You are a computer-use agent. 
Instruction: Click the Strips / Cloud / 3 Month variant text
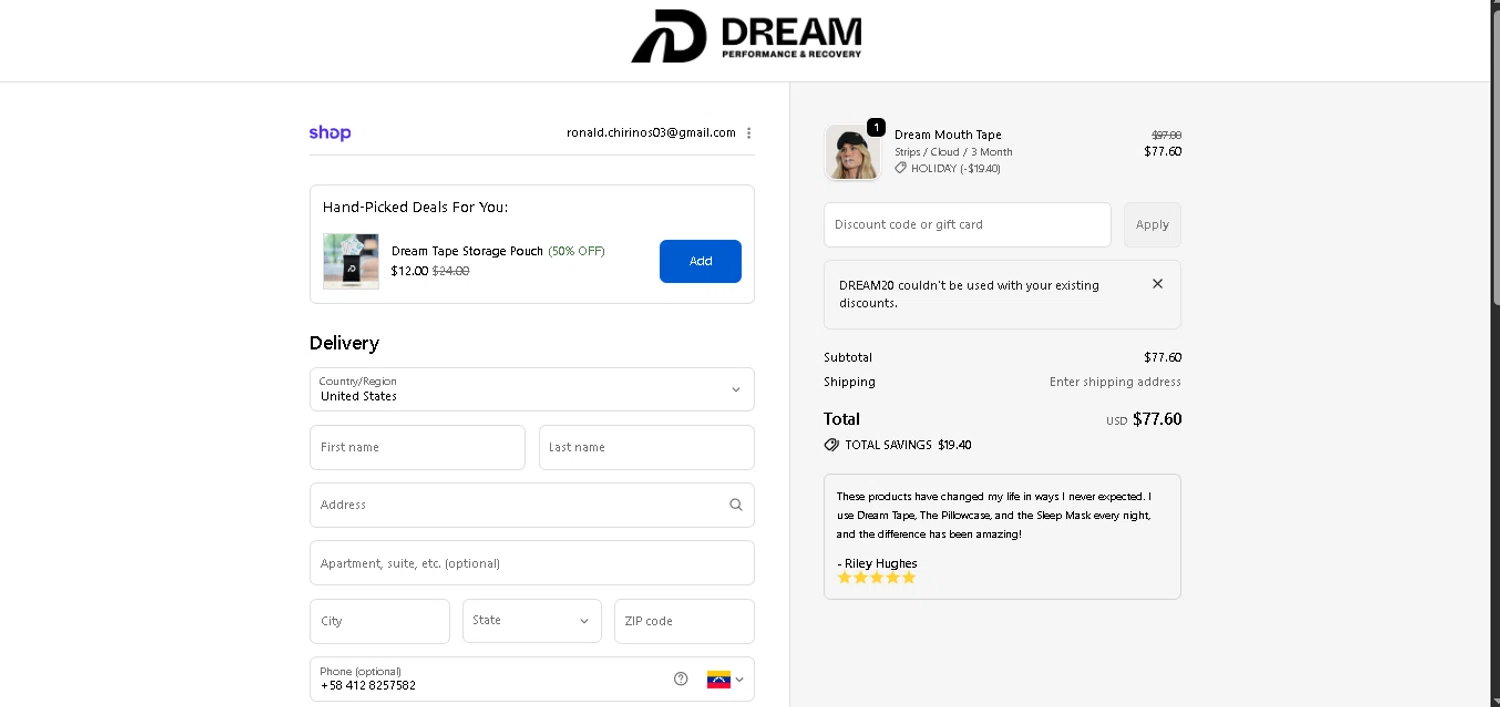point(954,152)
